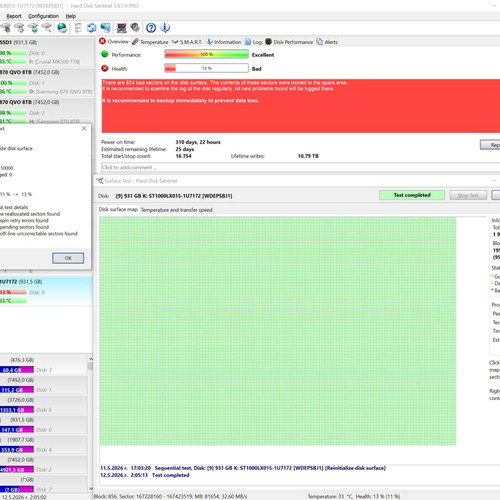Viewport: 500px width, 500px height.
Task: Click the networked computers toolbar icon
Action: point(105,28)
